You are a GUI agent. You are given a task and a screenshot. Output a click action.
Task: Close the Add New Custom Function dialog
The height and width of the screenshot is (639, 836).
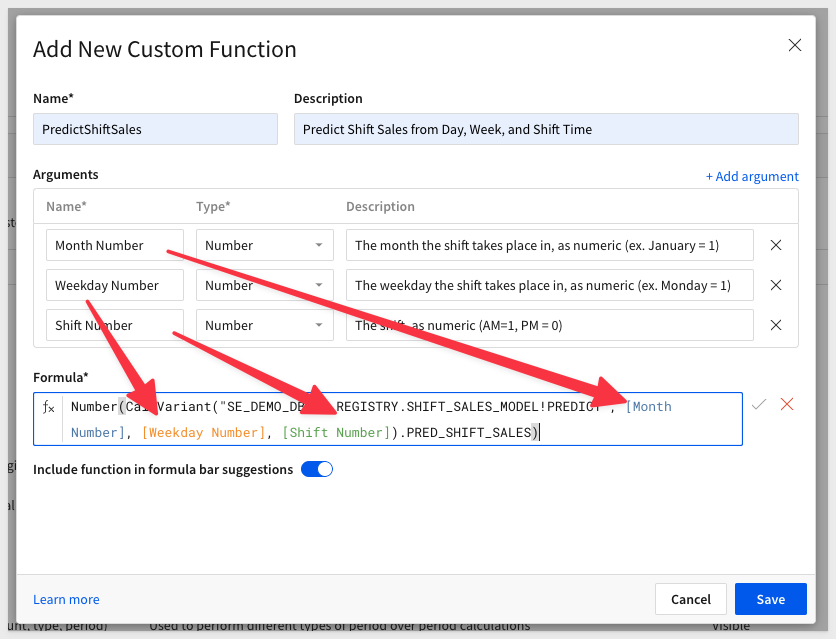click(x=795, y=45)
